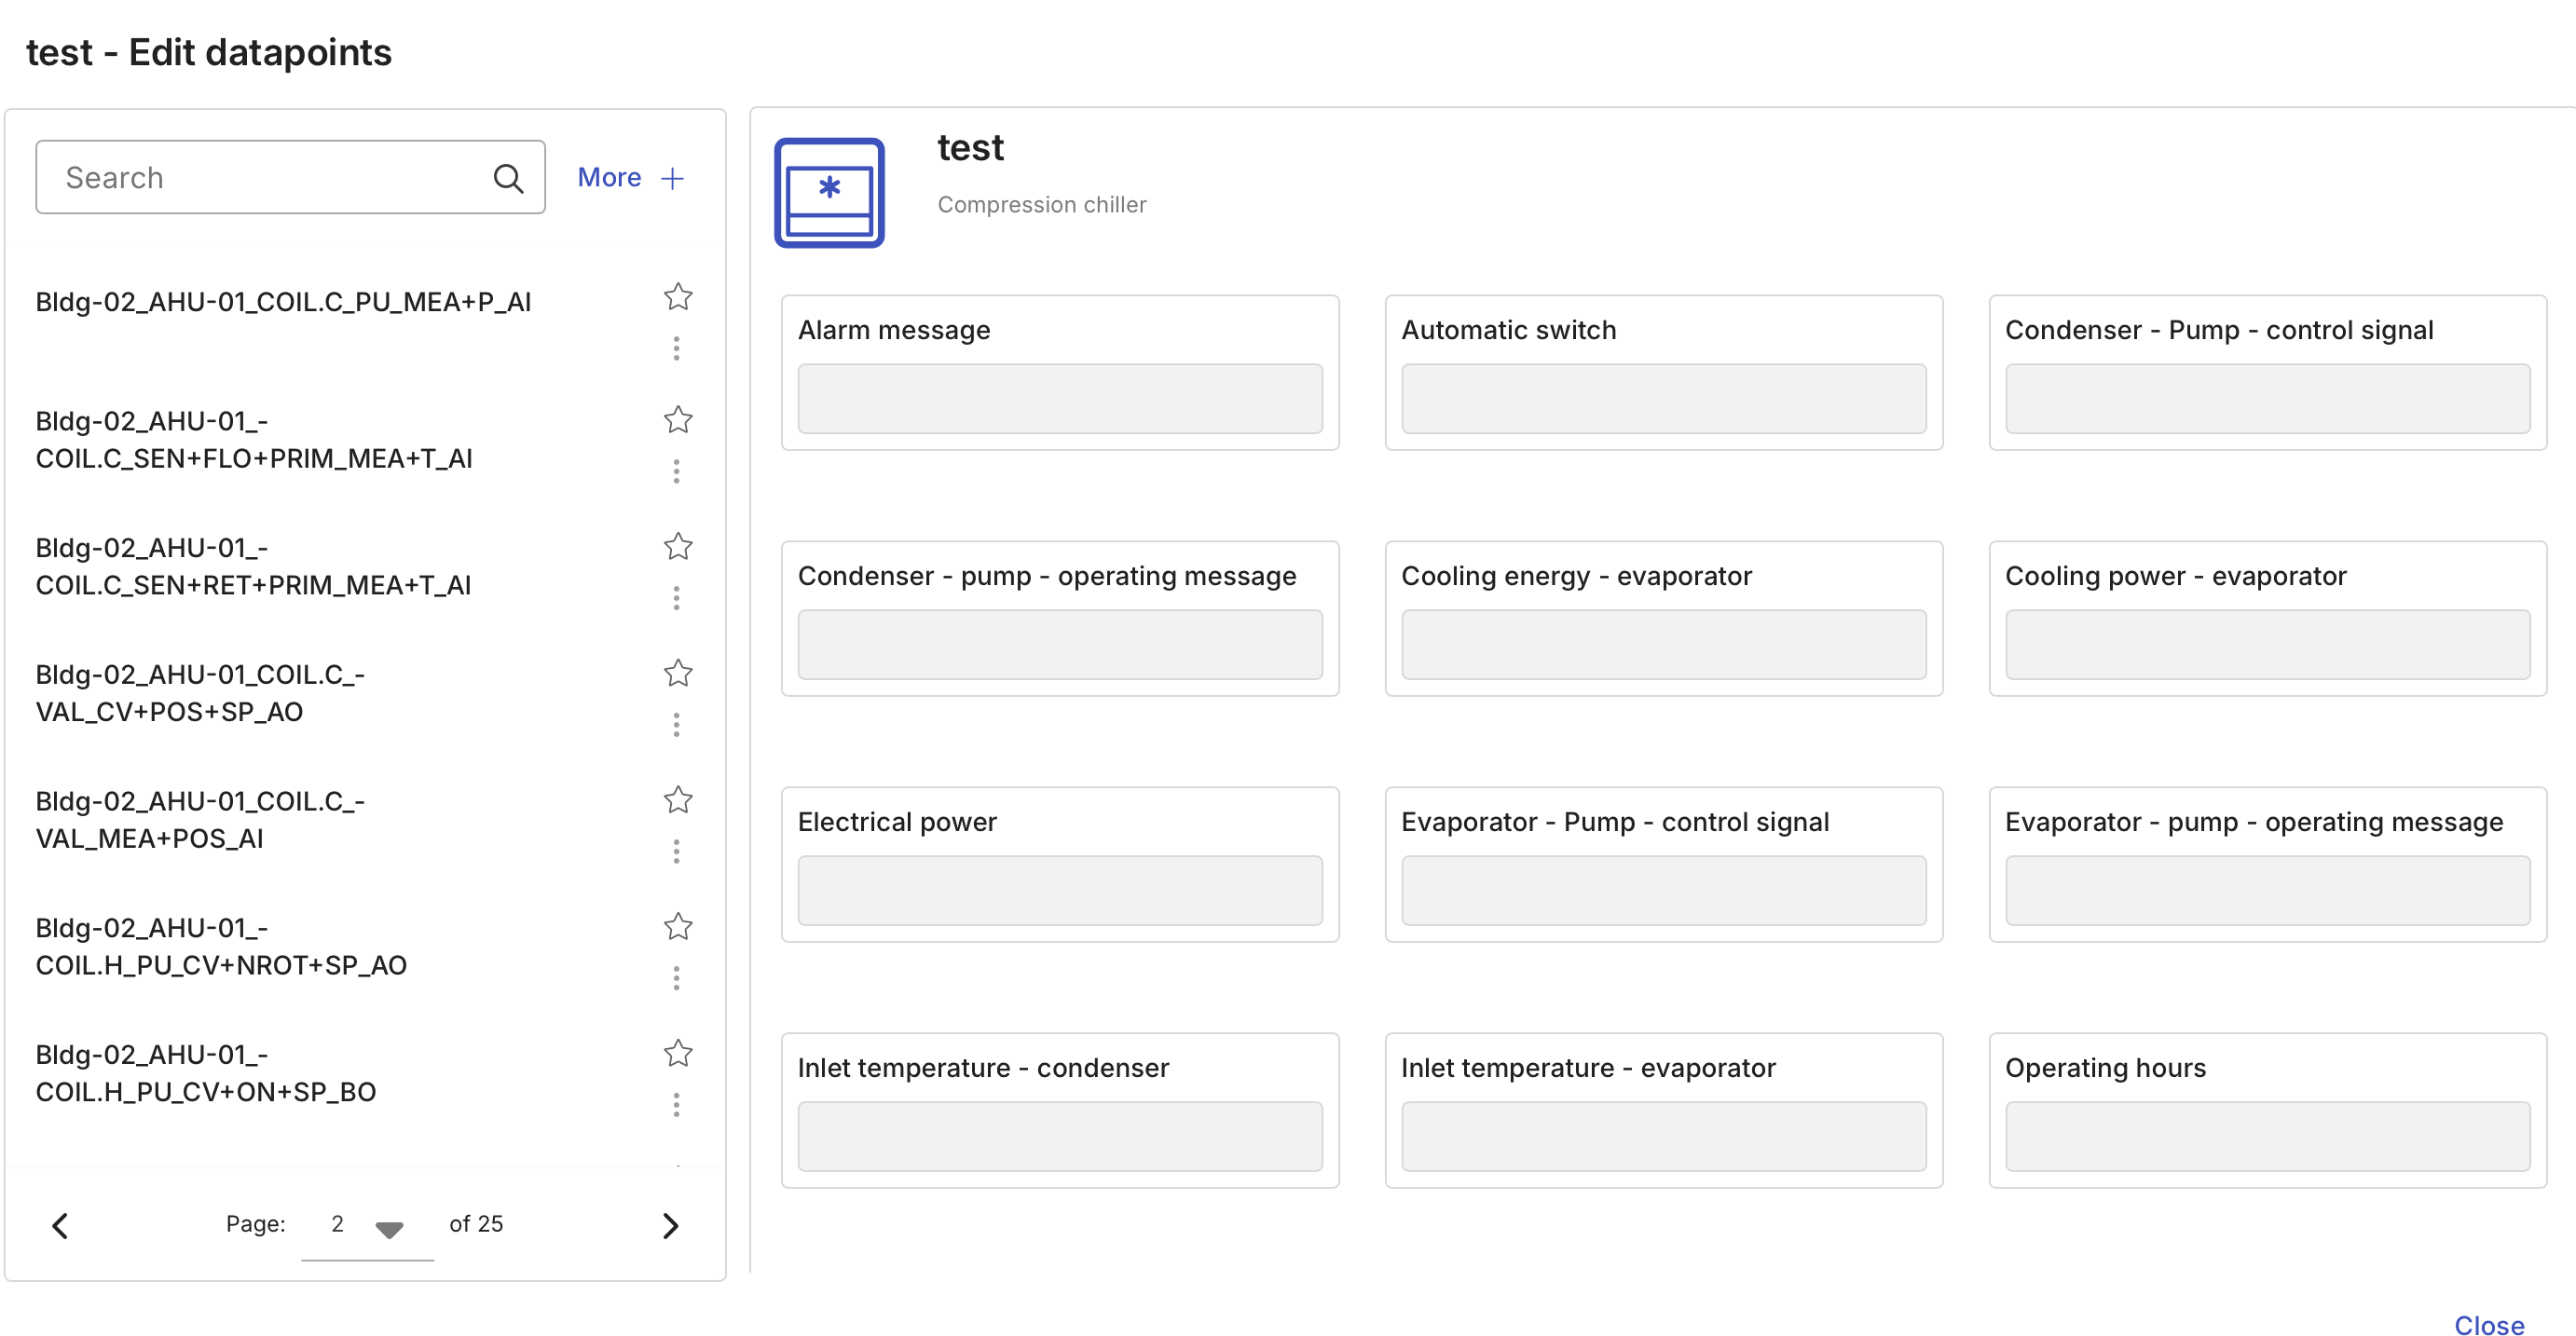This screenshot has width=2576, height=1336.
Task: Open options menu for COIL.H_PU_CV+ON+SP_BO
Action: pyautogui.click(x=677, y=1105)
